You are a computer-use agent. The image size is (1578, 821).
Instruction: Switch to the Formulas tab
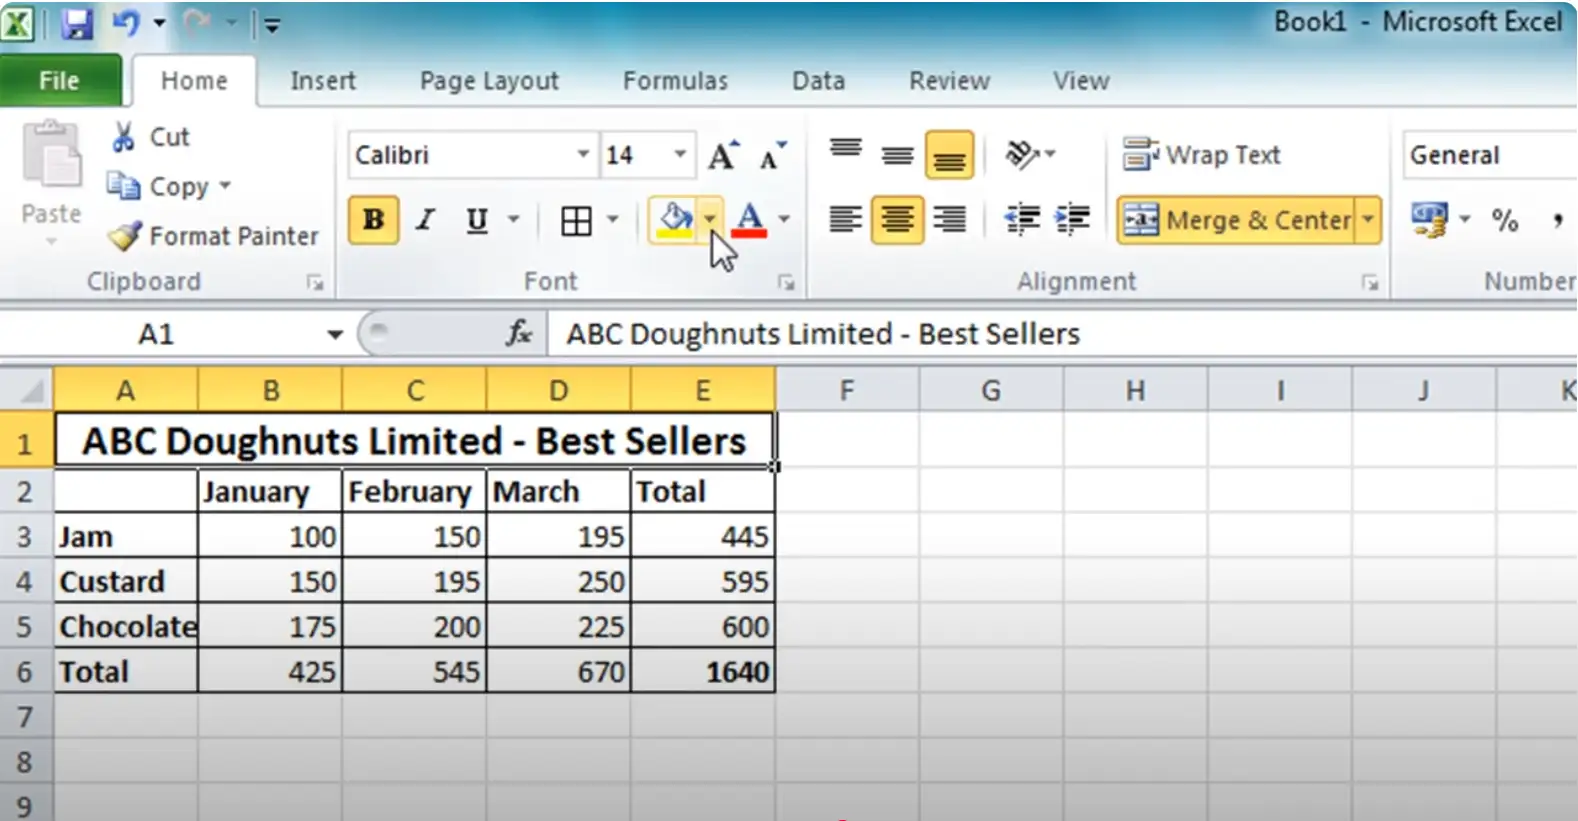[675, 81]
